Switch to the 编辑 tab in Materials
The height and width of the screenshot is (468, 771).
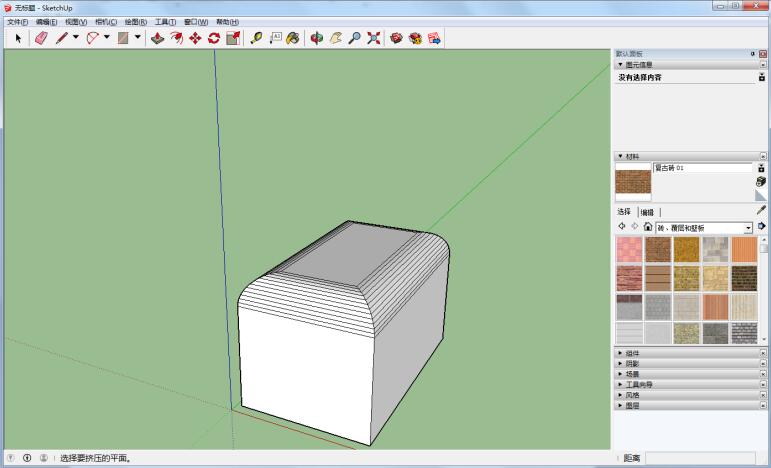647,212
